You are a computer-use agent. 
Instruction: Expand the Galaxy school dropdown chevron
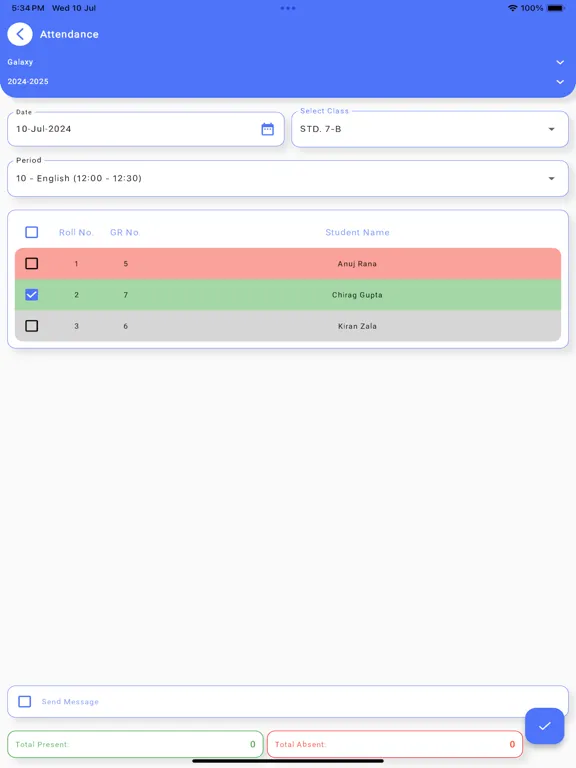coord(560,62)
